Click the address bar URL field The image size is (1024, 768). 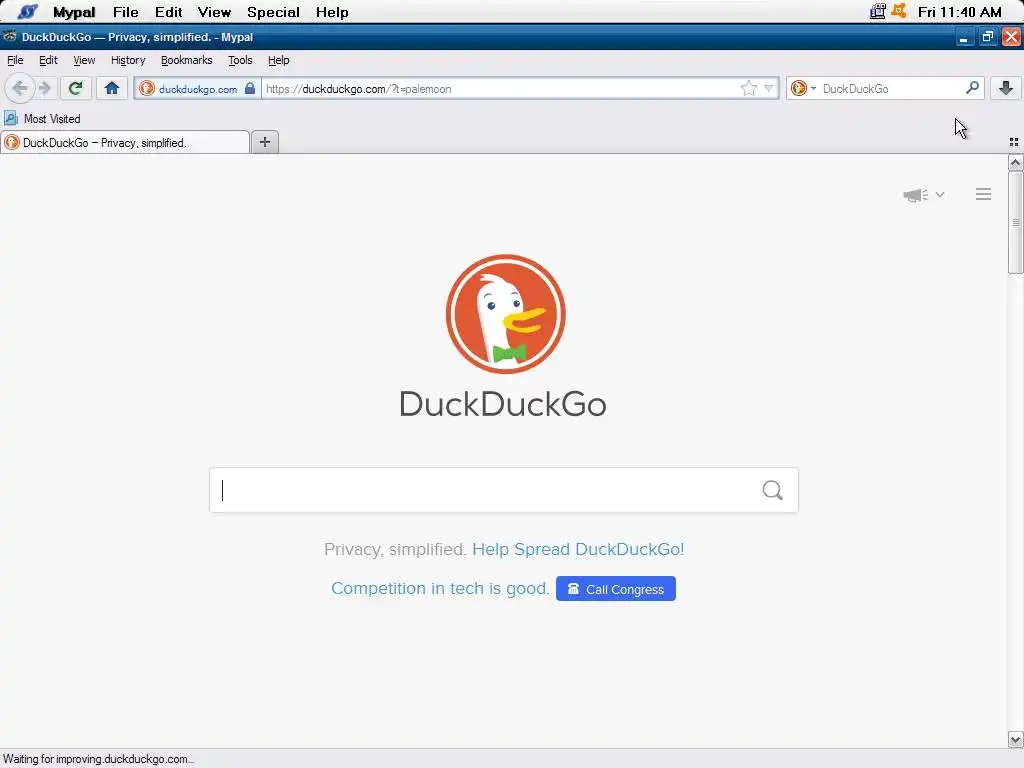[x=500, y=88]
